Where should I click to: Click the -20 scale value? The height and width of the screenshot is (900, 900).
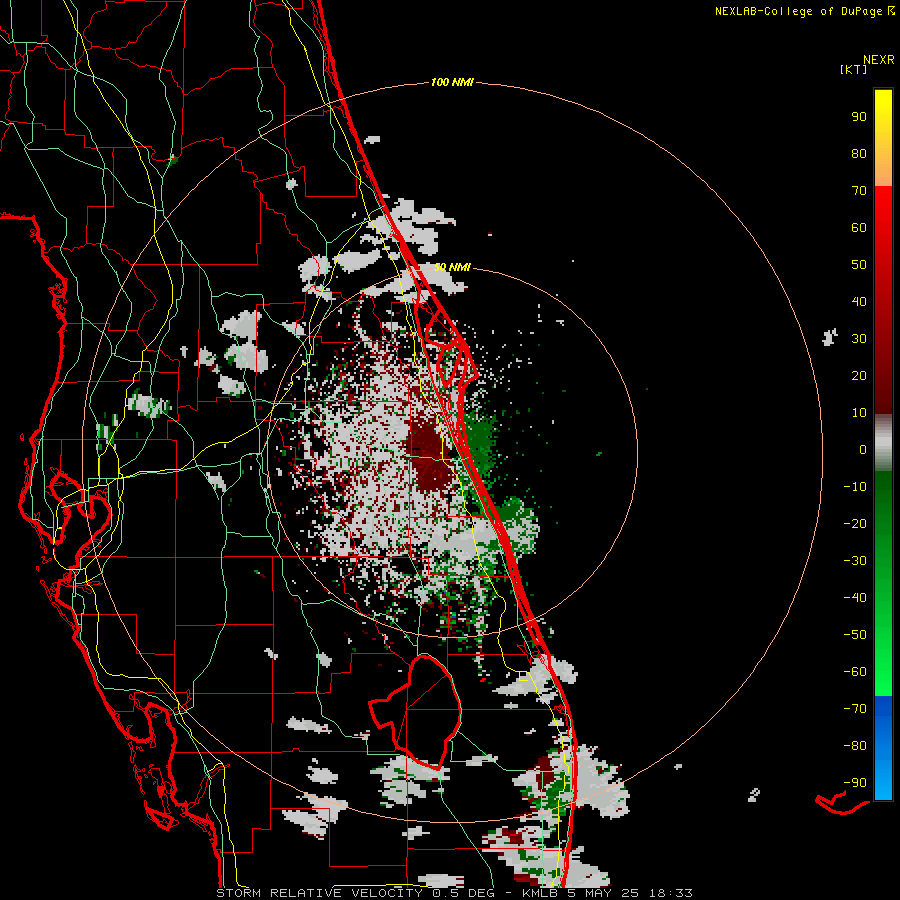(855, 524)
